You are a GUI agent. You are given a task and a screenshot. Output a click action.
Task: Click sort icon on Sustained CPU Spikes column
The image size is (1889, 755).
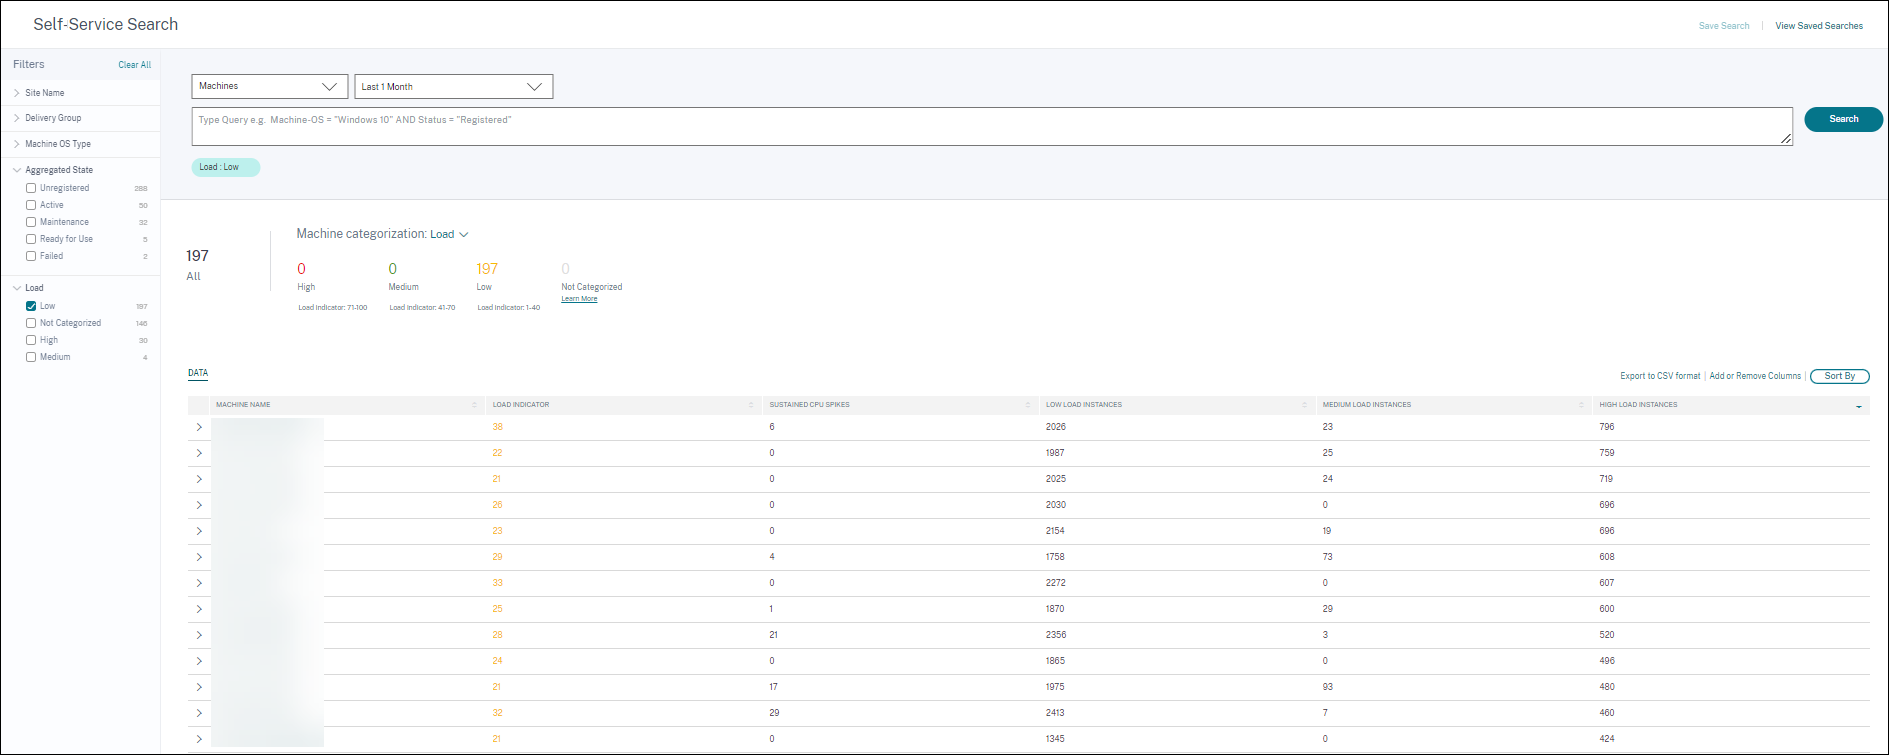click(x=1028, y=405)
